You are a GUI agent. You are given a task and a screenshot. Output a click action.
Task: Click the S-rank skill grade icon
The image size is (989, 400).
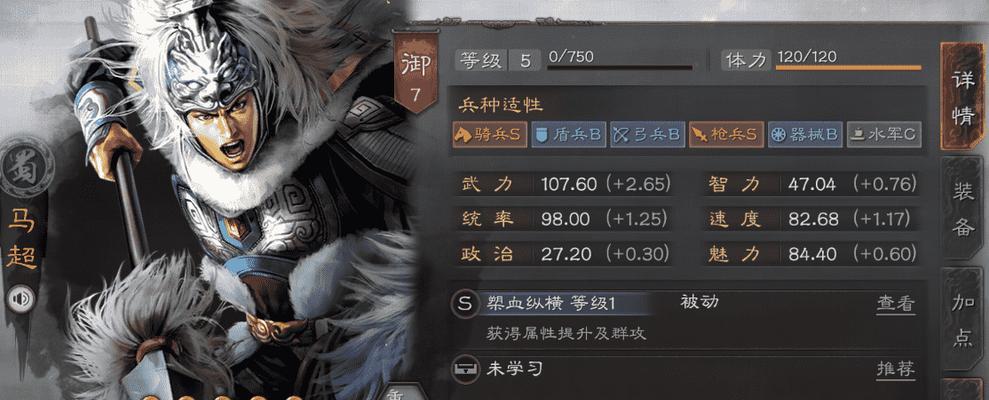point(465,303)
